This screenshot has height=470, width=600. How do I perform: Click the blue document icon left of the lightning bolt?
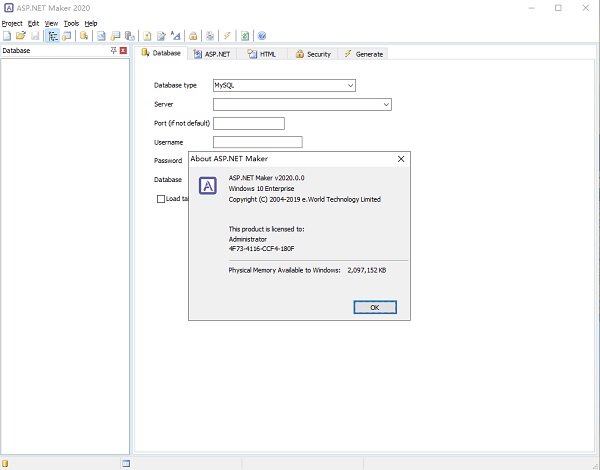(210, 36)
